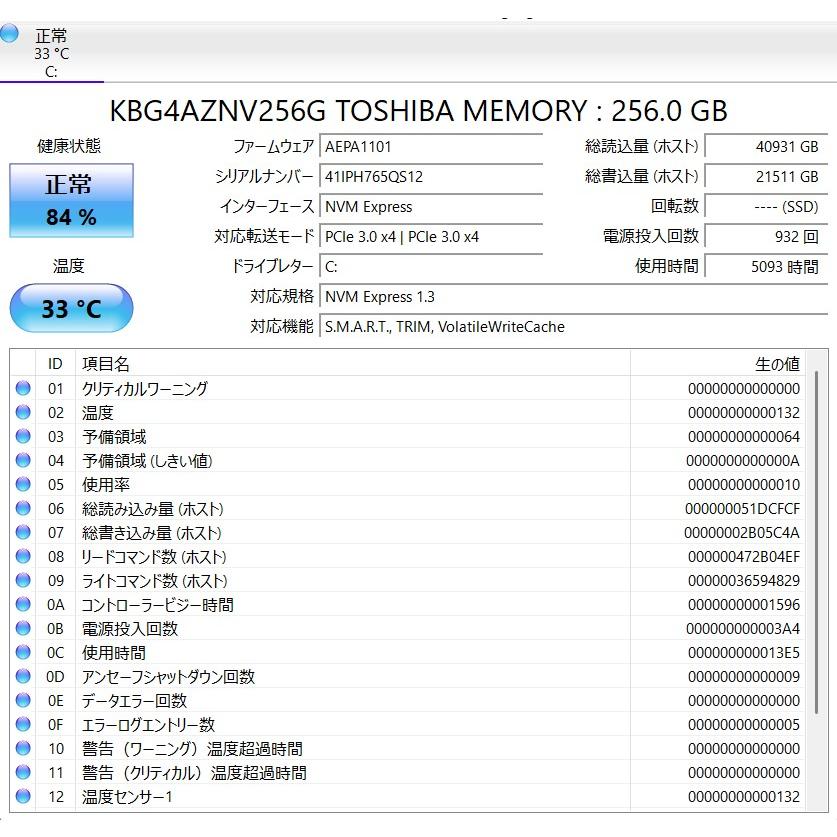Click the status orb for row 0E データエラー回数
This screenshot has height=837, width=837.
(23, 700)
